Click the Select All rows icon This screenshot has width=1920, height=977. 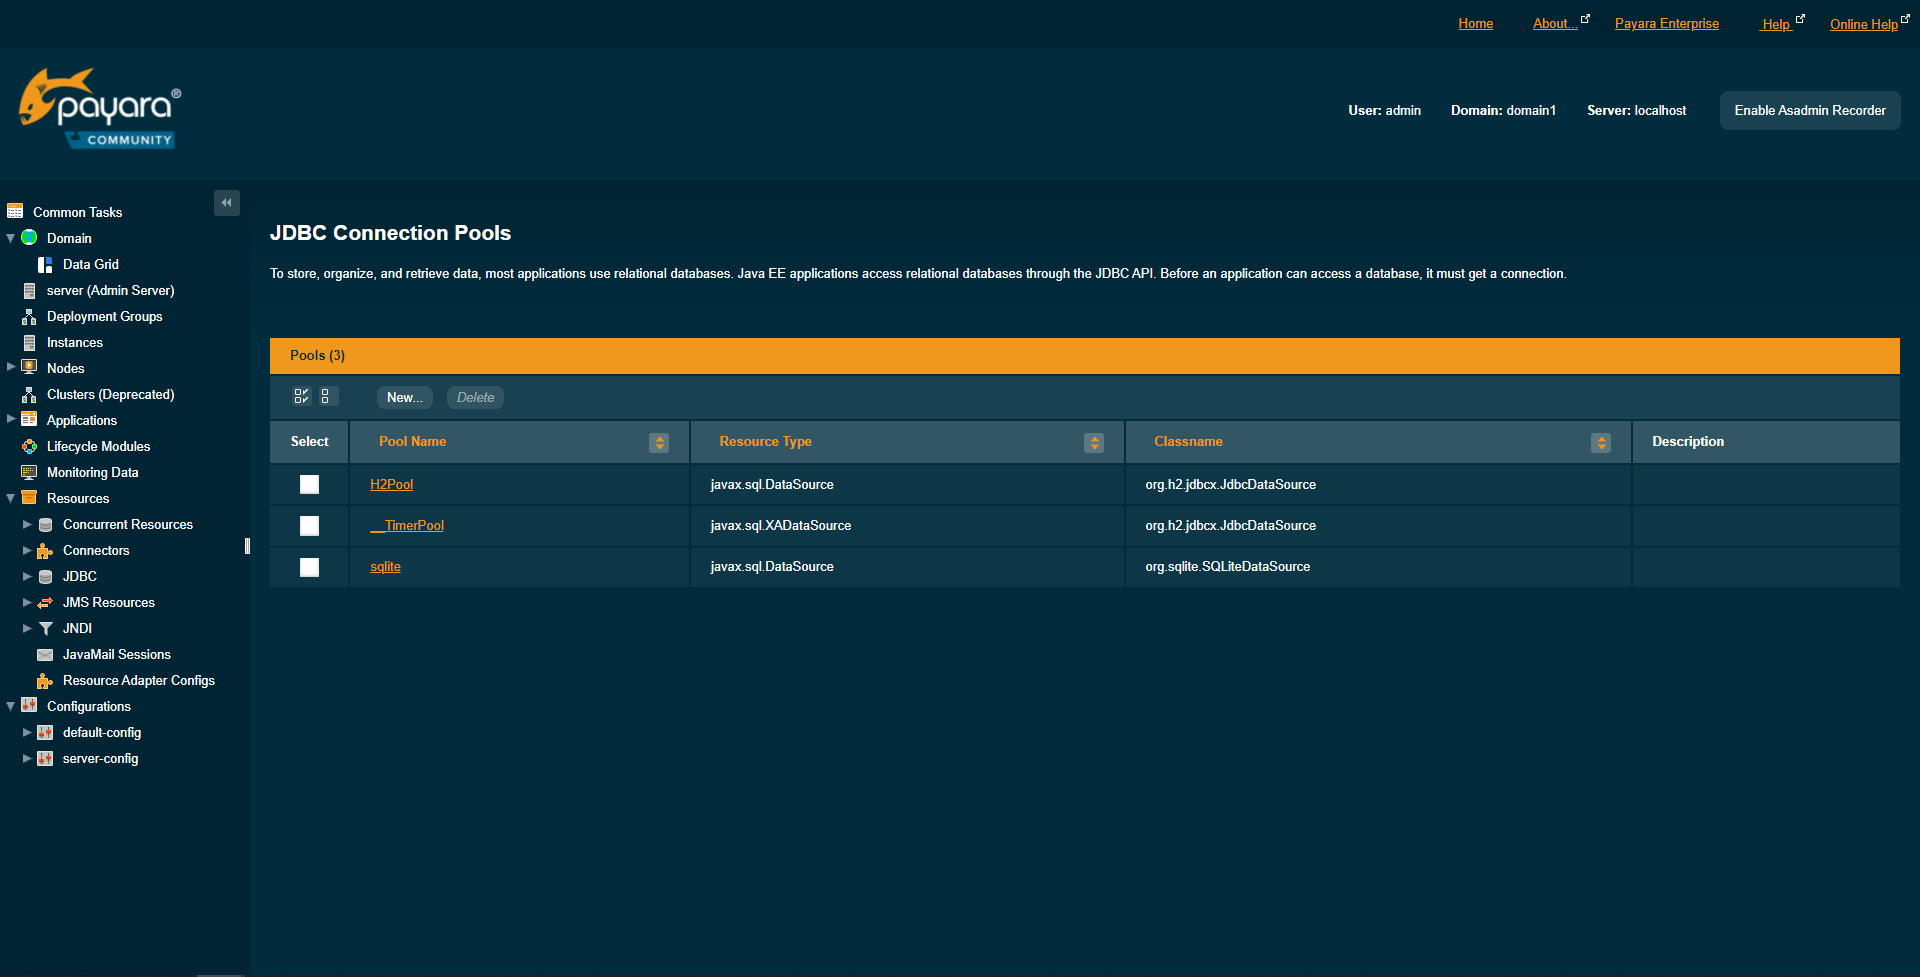pos(301,396)
